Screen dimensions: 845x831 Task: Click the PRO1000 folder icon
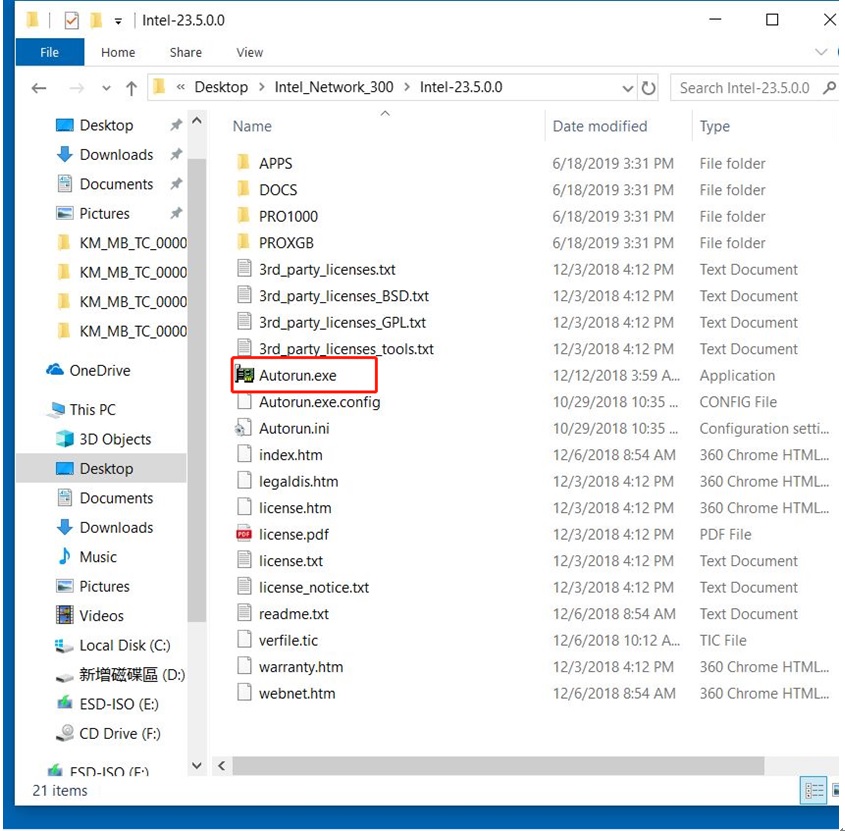pyautogui.click(x=244, y=216)
